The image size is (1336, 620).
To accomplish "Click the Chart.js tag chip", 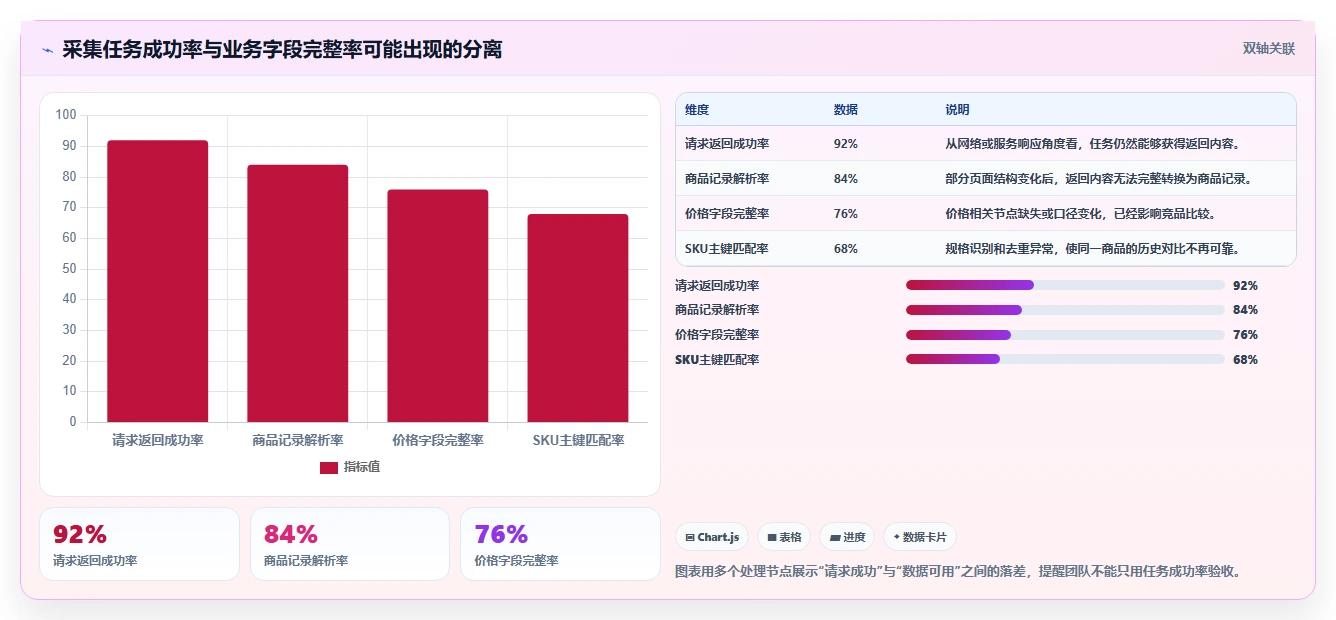I will coord(712,537).
